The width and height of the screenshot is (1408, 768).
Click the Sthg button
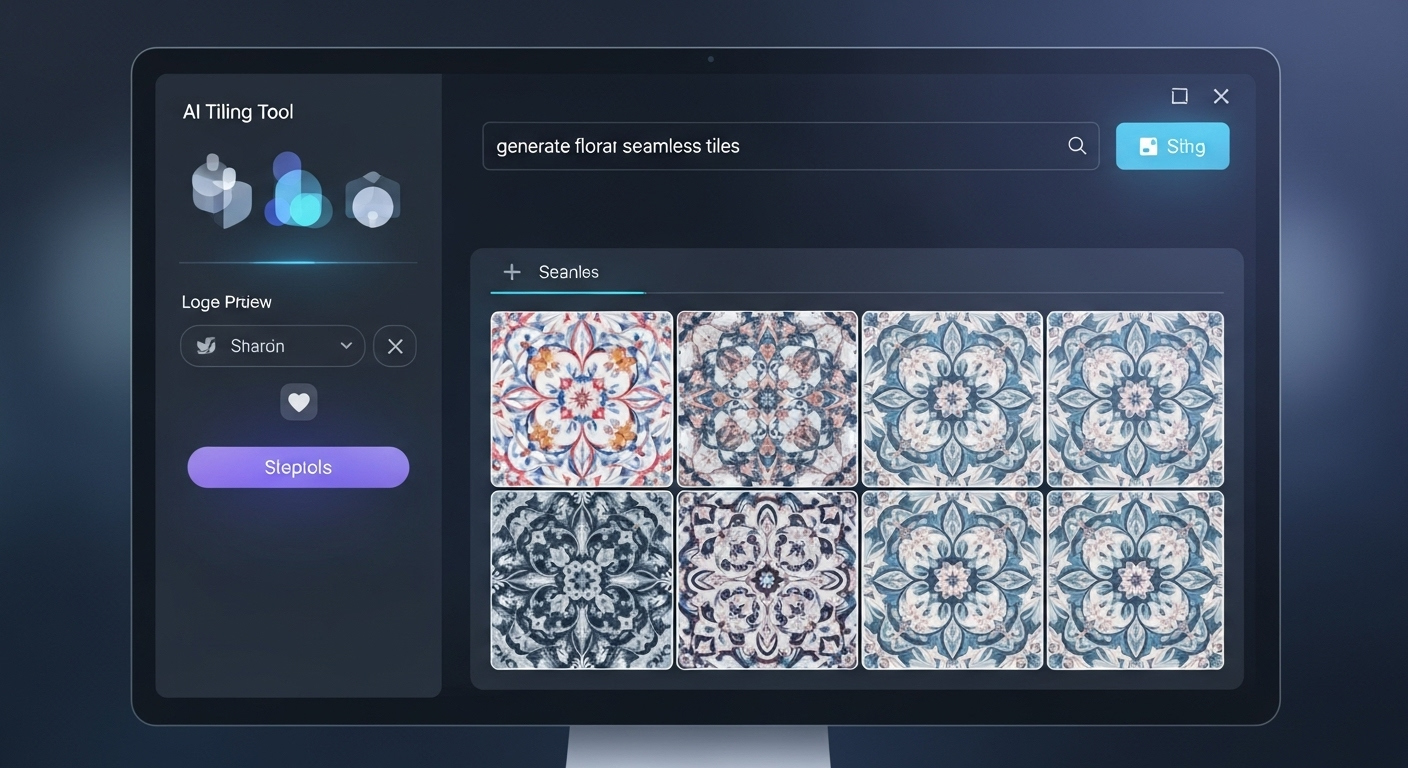(1172, 145)
